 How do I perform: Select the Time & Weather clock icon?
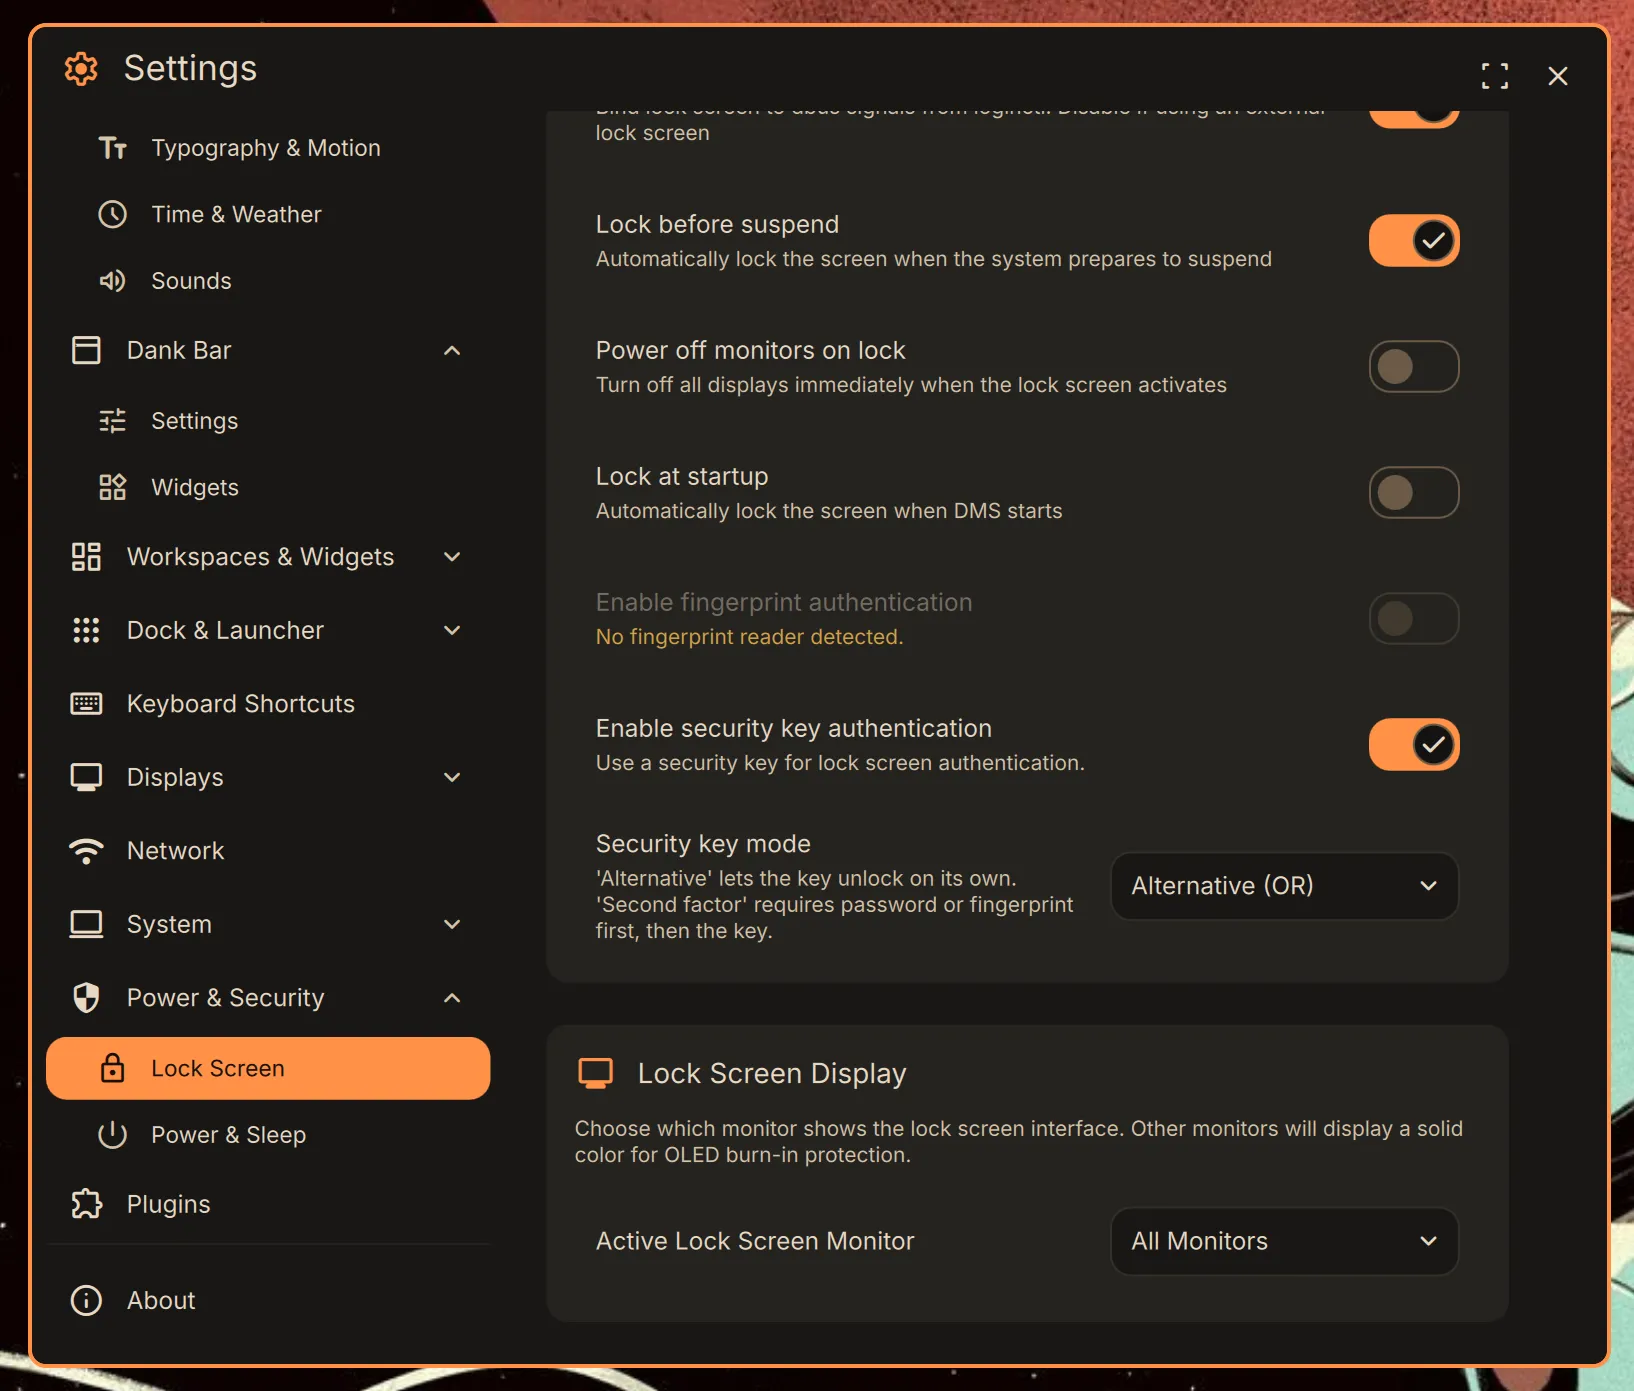(x=112, y=214)
